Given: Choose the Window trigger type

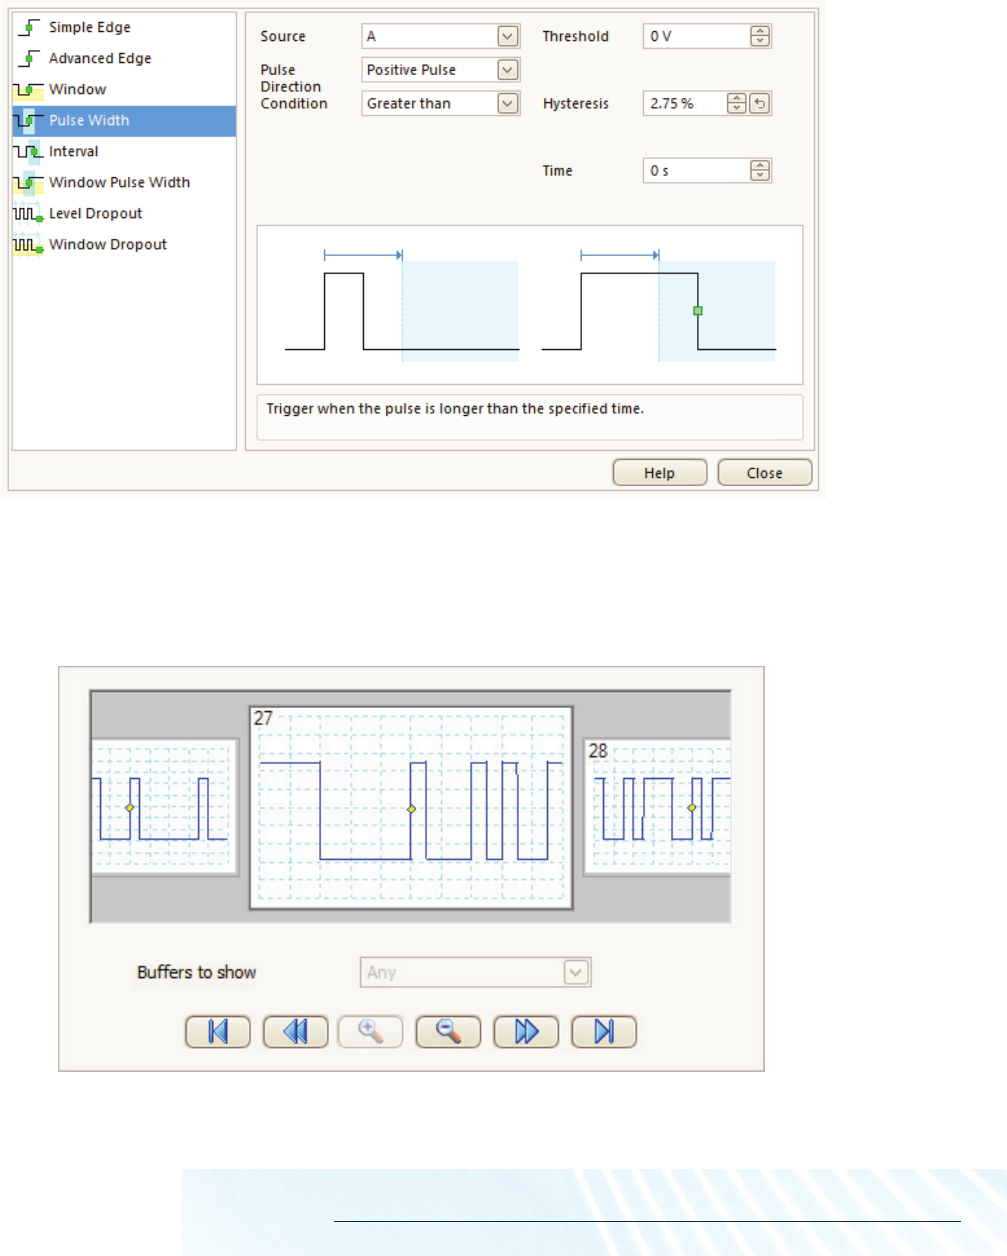Looking at the screenshot, I should pyautogui.click(x=124, y=89).
